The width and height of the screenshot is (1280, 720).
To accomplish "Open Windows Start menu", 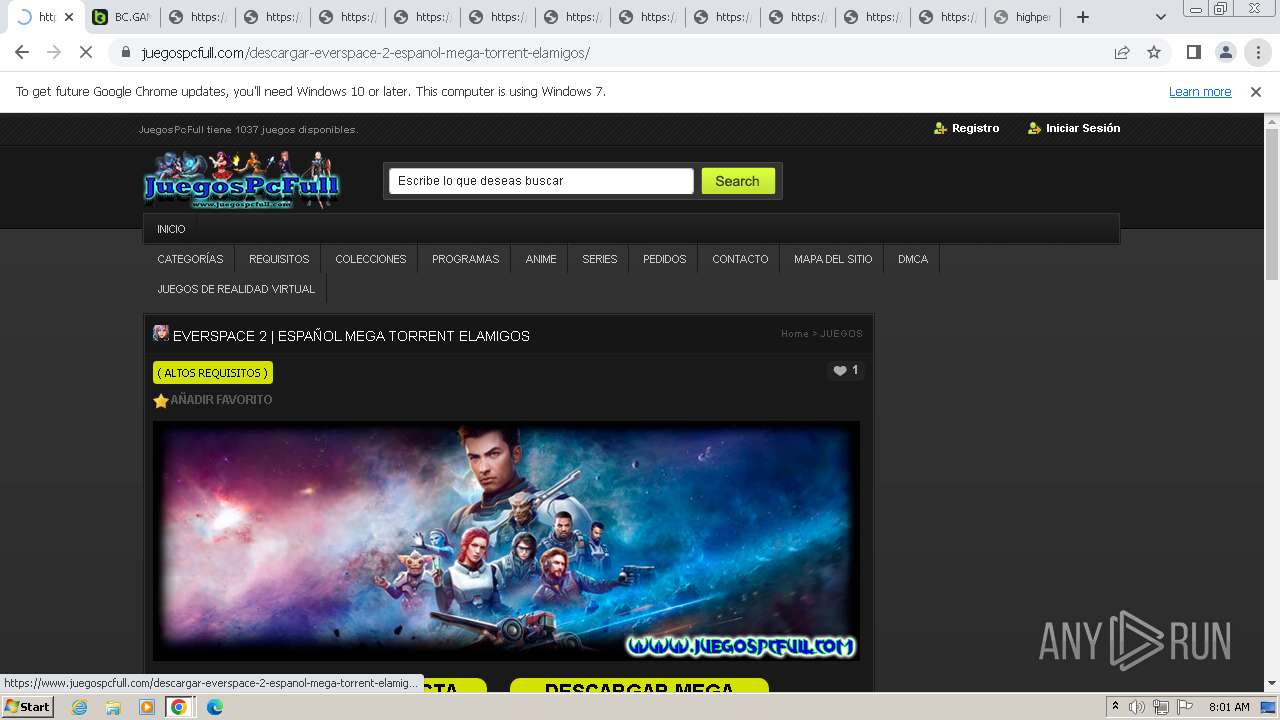I will pos(28,707).
